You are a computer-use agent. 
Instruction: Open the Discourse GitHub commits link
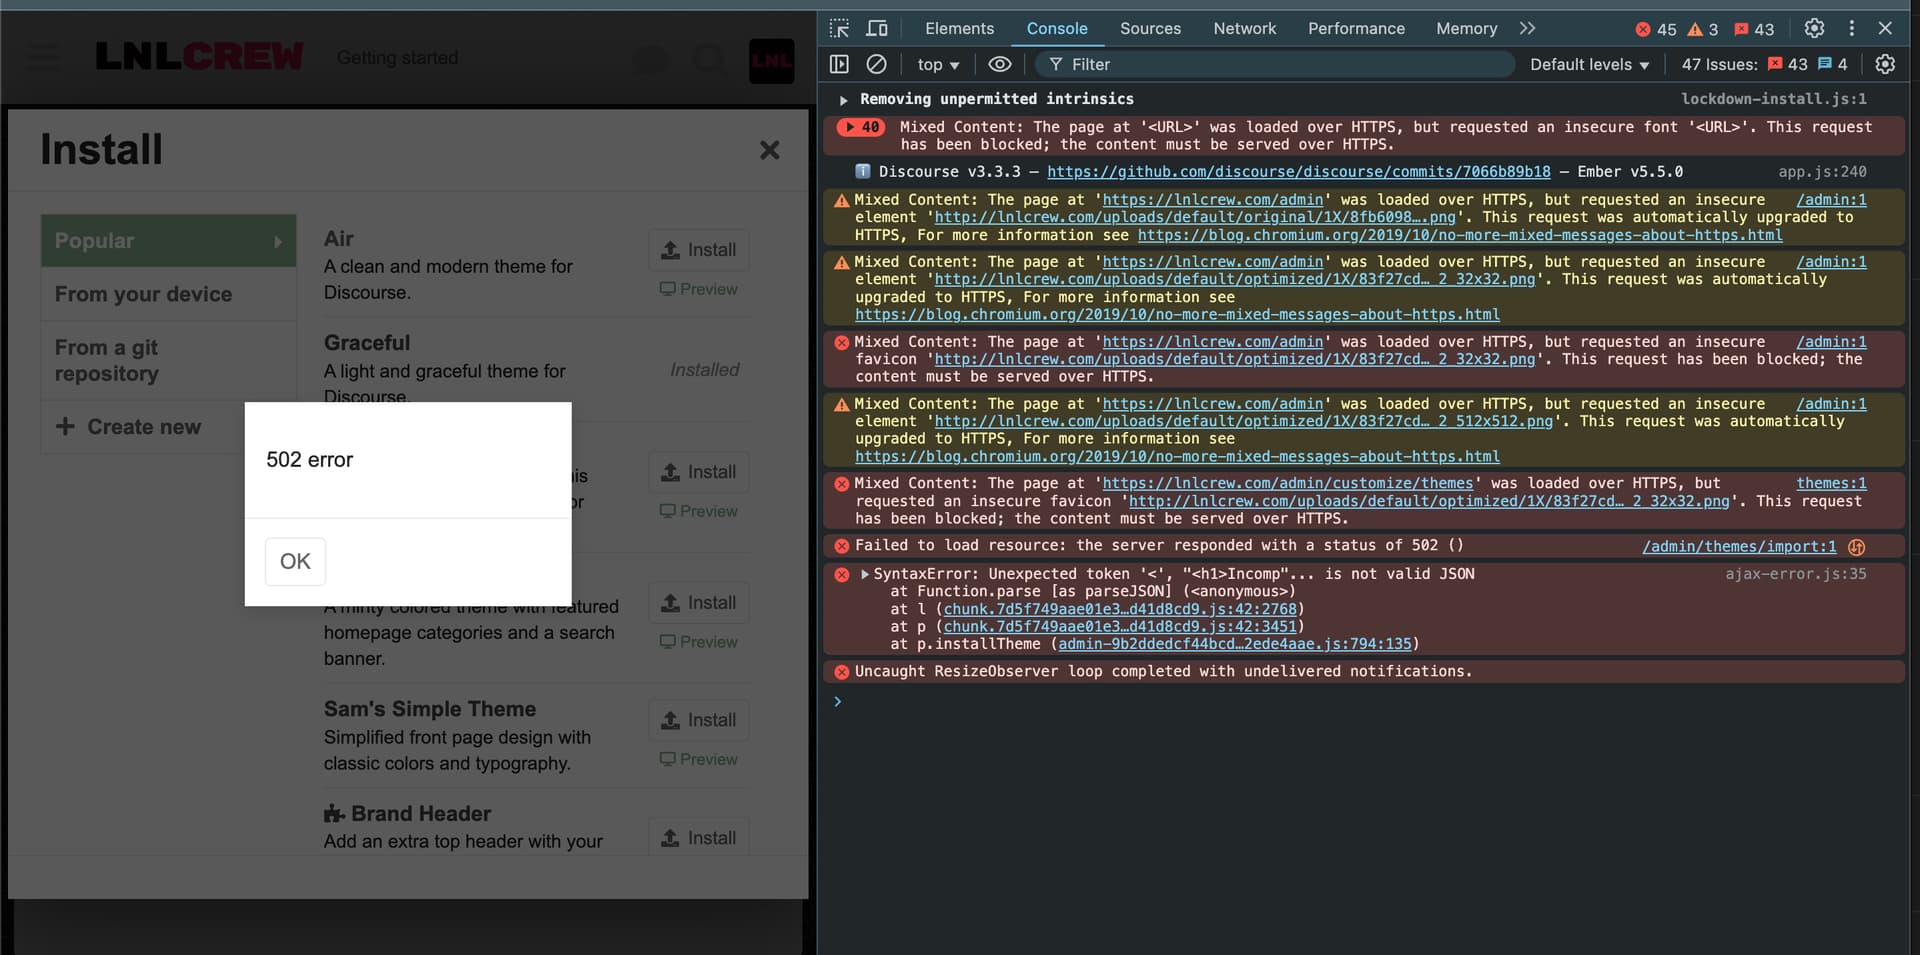coord(1298,172)
